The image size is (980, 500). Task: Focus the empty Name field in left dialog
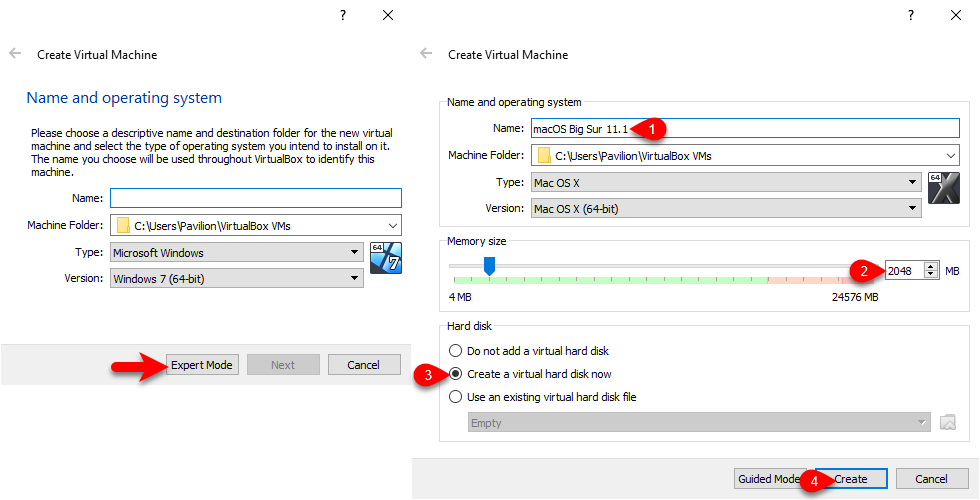pos(256,198)
